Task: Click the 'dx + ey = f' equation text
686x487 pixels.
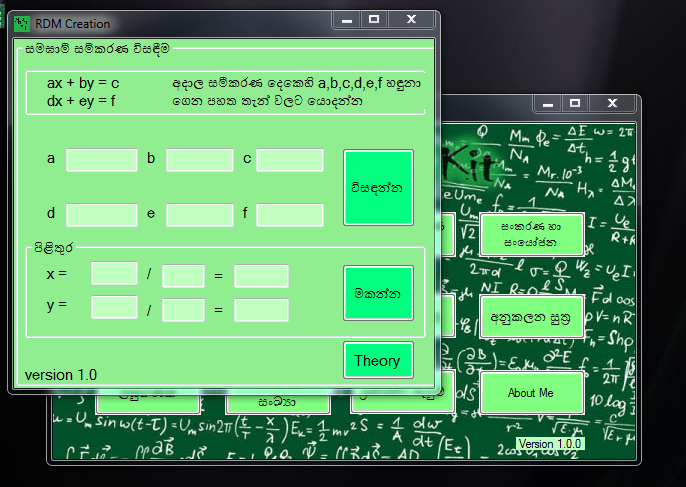Action: (x=81, y=101)
